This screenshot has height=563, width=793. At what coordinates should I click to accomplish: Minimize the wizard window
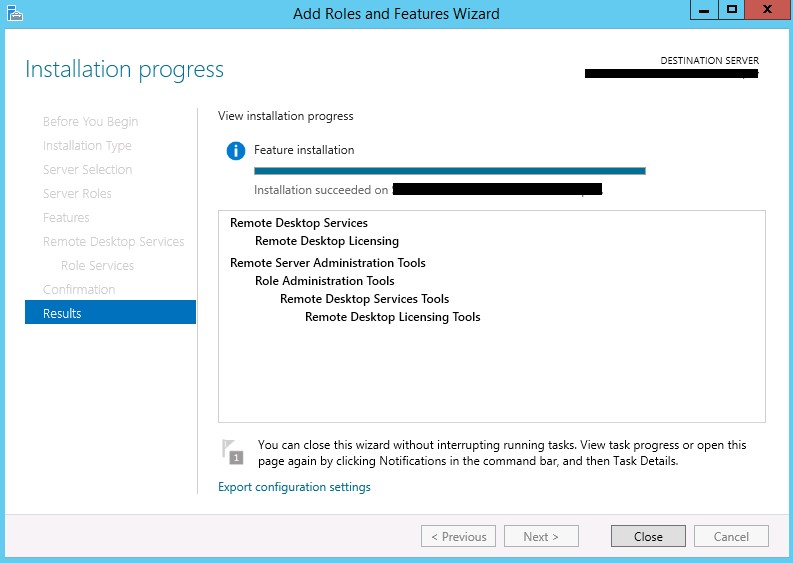tap(704, 10)
